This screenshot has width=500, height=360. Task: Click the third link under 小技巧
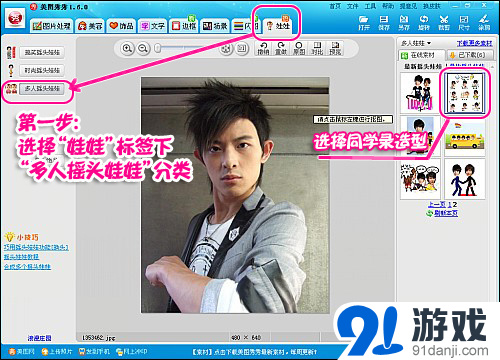[x=27, y=266]
